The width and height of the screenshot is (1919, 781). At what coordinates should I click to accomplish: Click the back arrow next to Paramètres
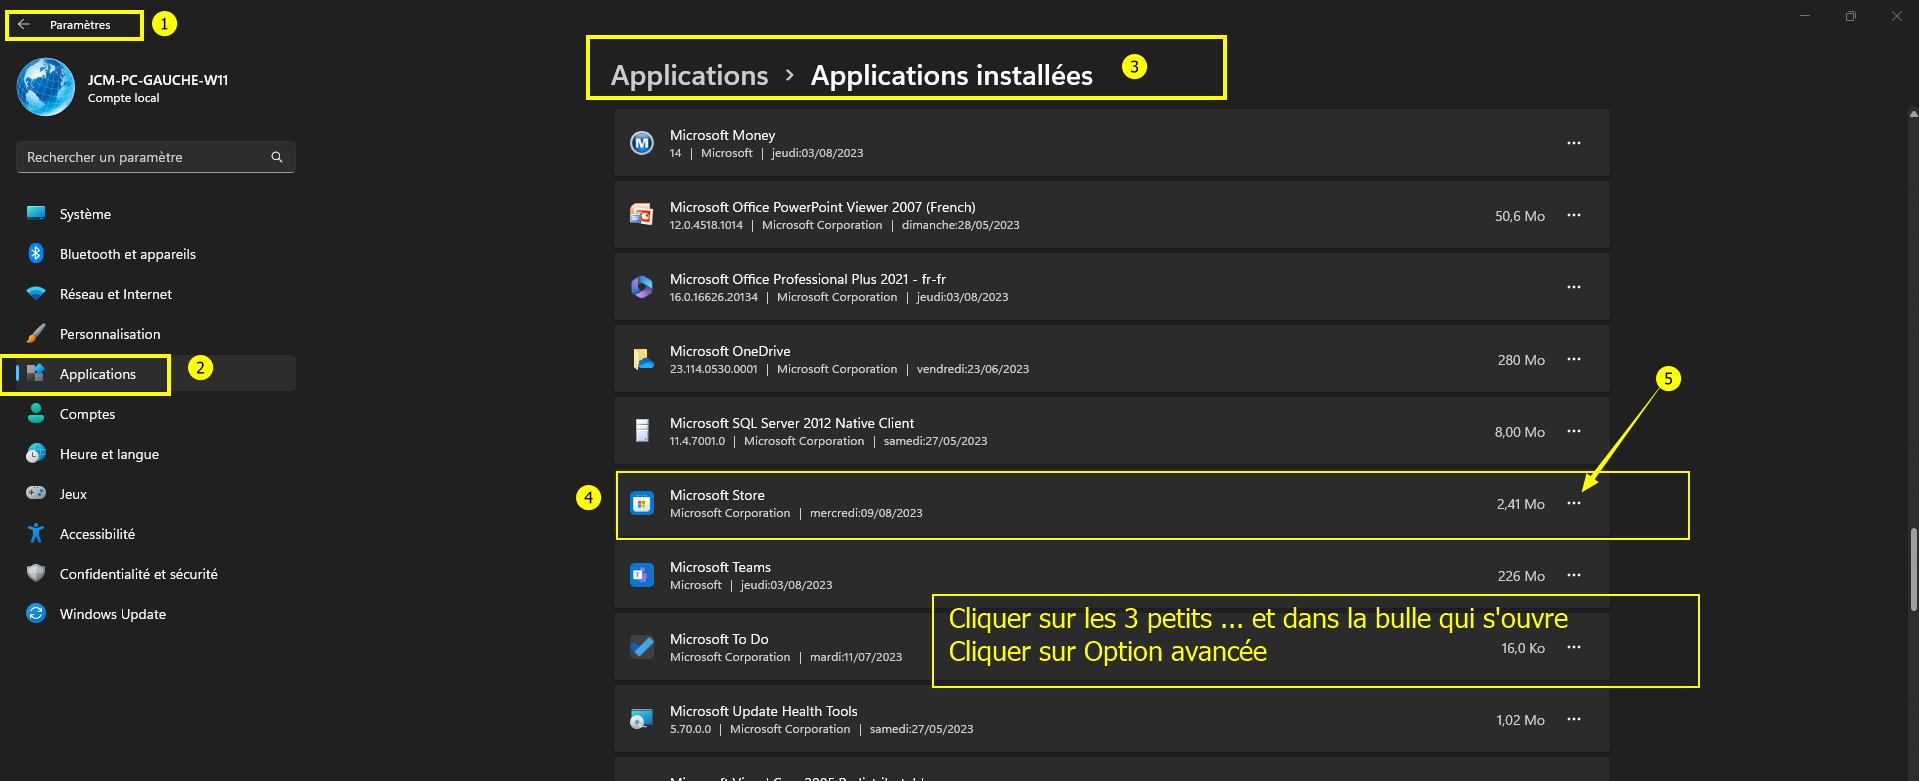(25, 25)
